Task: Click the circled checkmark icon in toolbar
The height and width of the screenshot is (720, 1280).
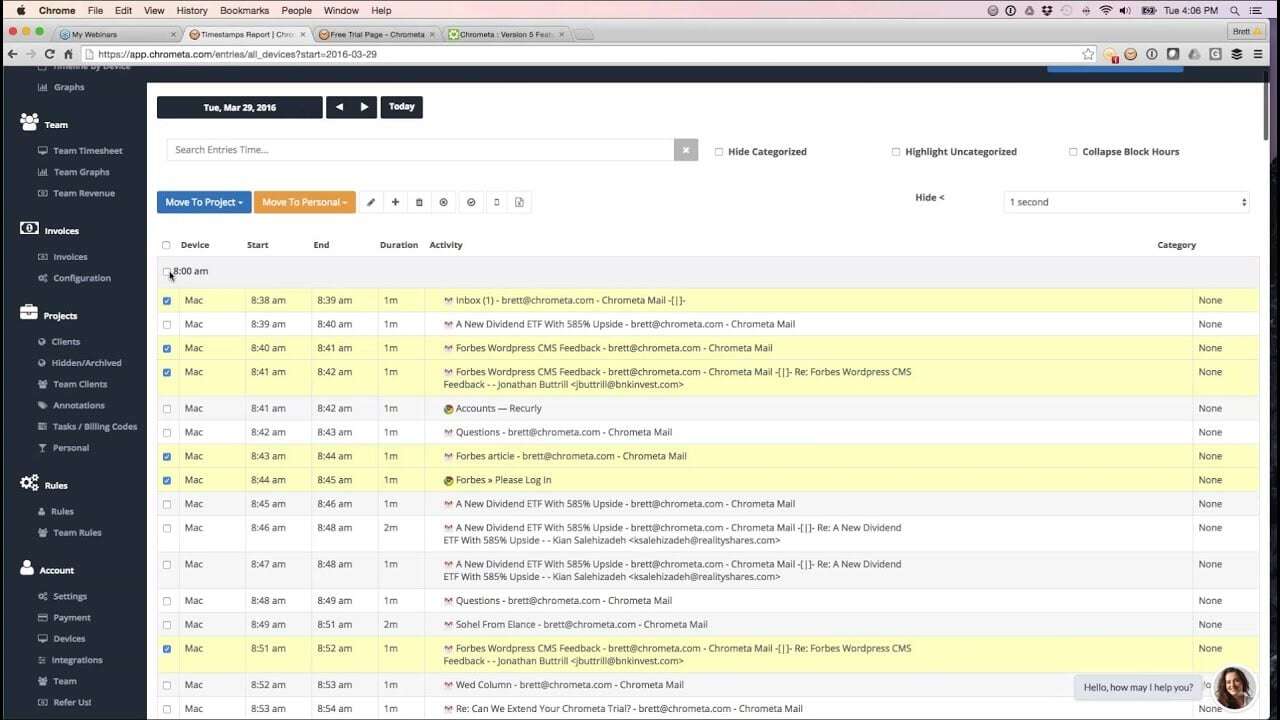Action: coord(471,202)
